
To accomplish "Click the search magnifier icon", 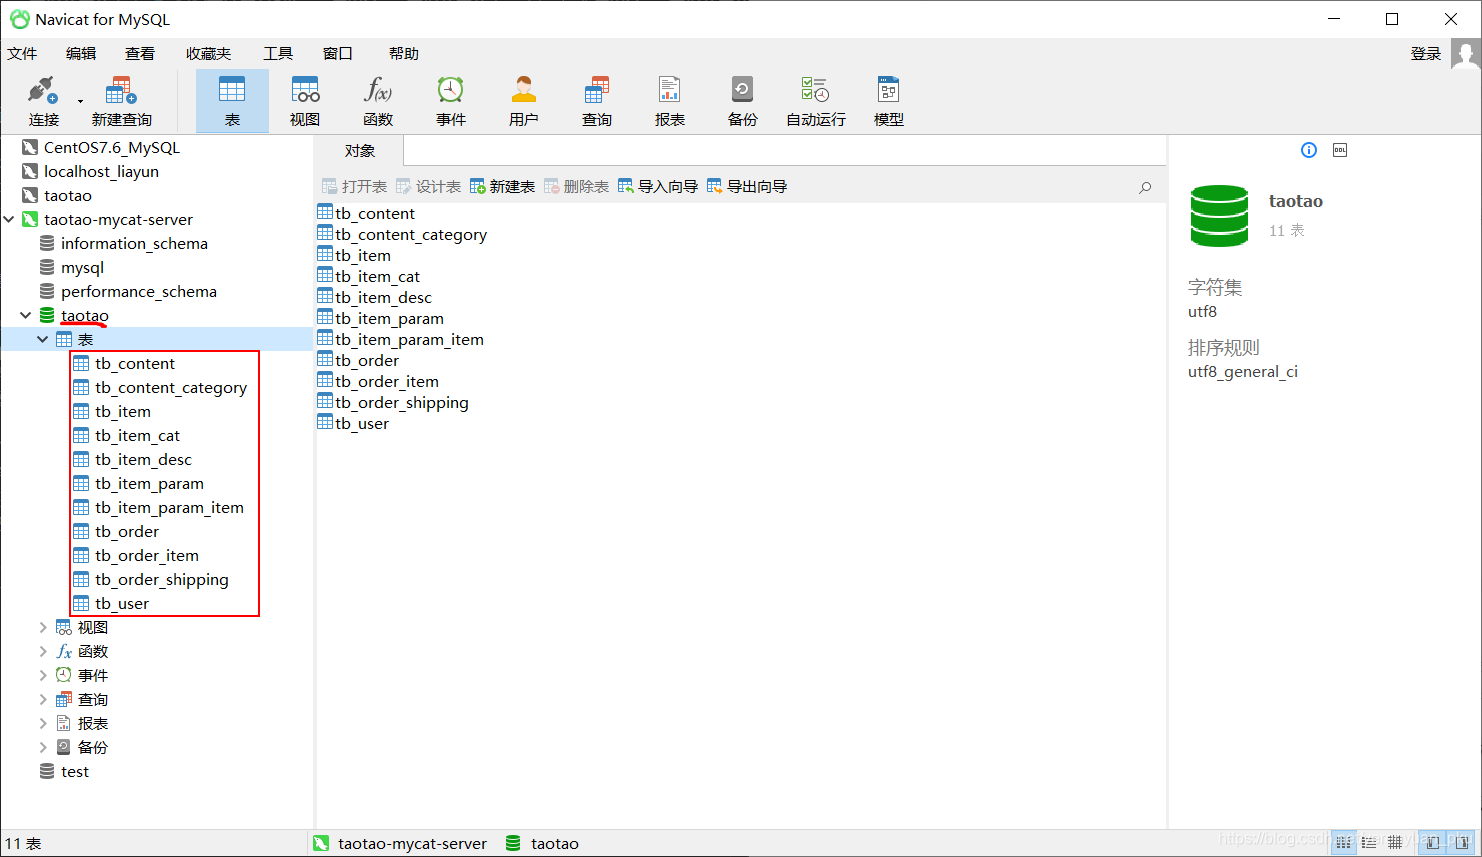I will [1145, 187].
